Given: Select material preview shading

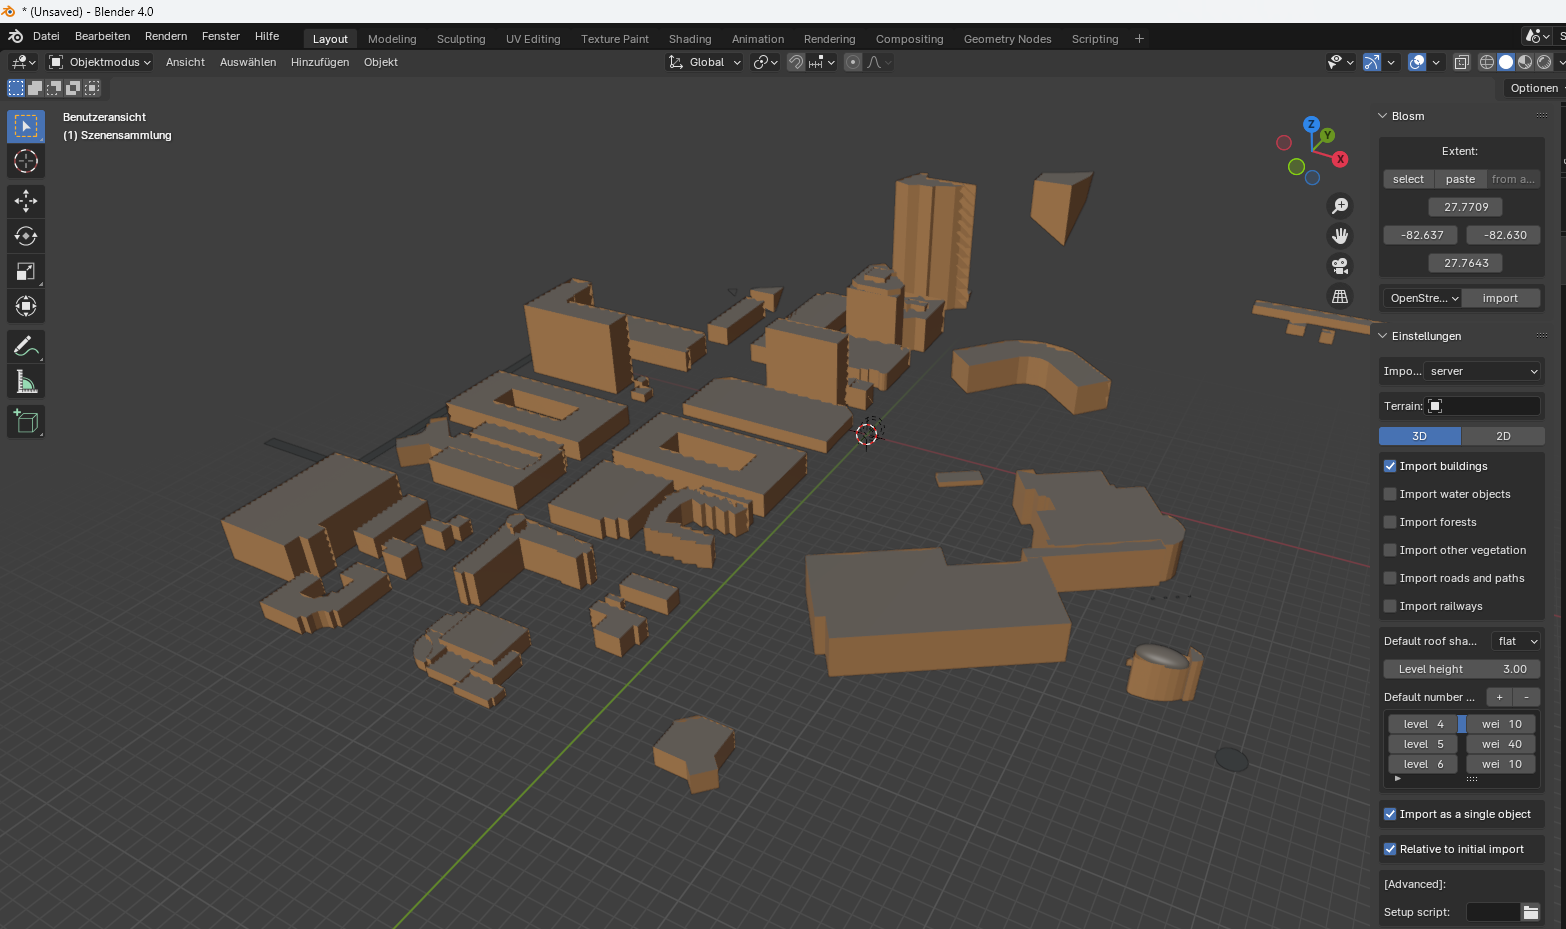Looking at the screenshot, I should point(1525,62).
